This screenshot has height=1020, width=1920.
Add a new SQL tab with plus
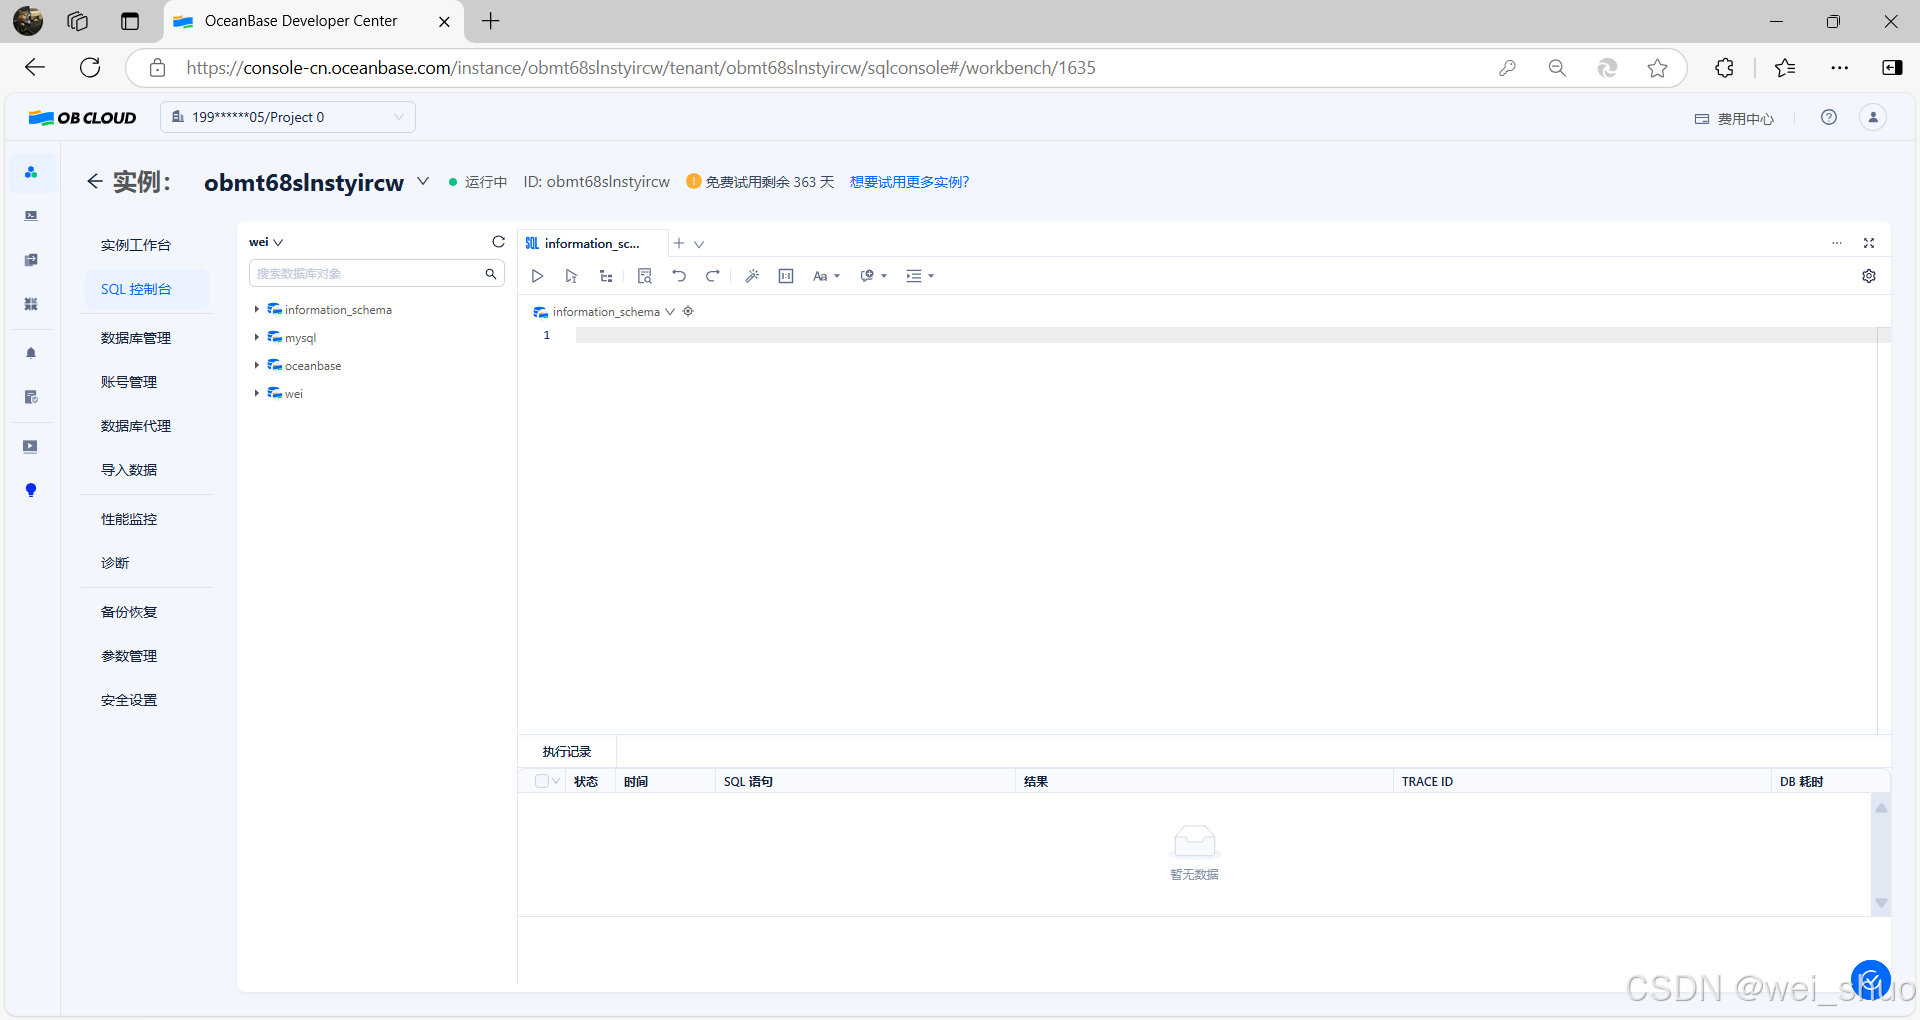pos(679,243)
